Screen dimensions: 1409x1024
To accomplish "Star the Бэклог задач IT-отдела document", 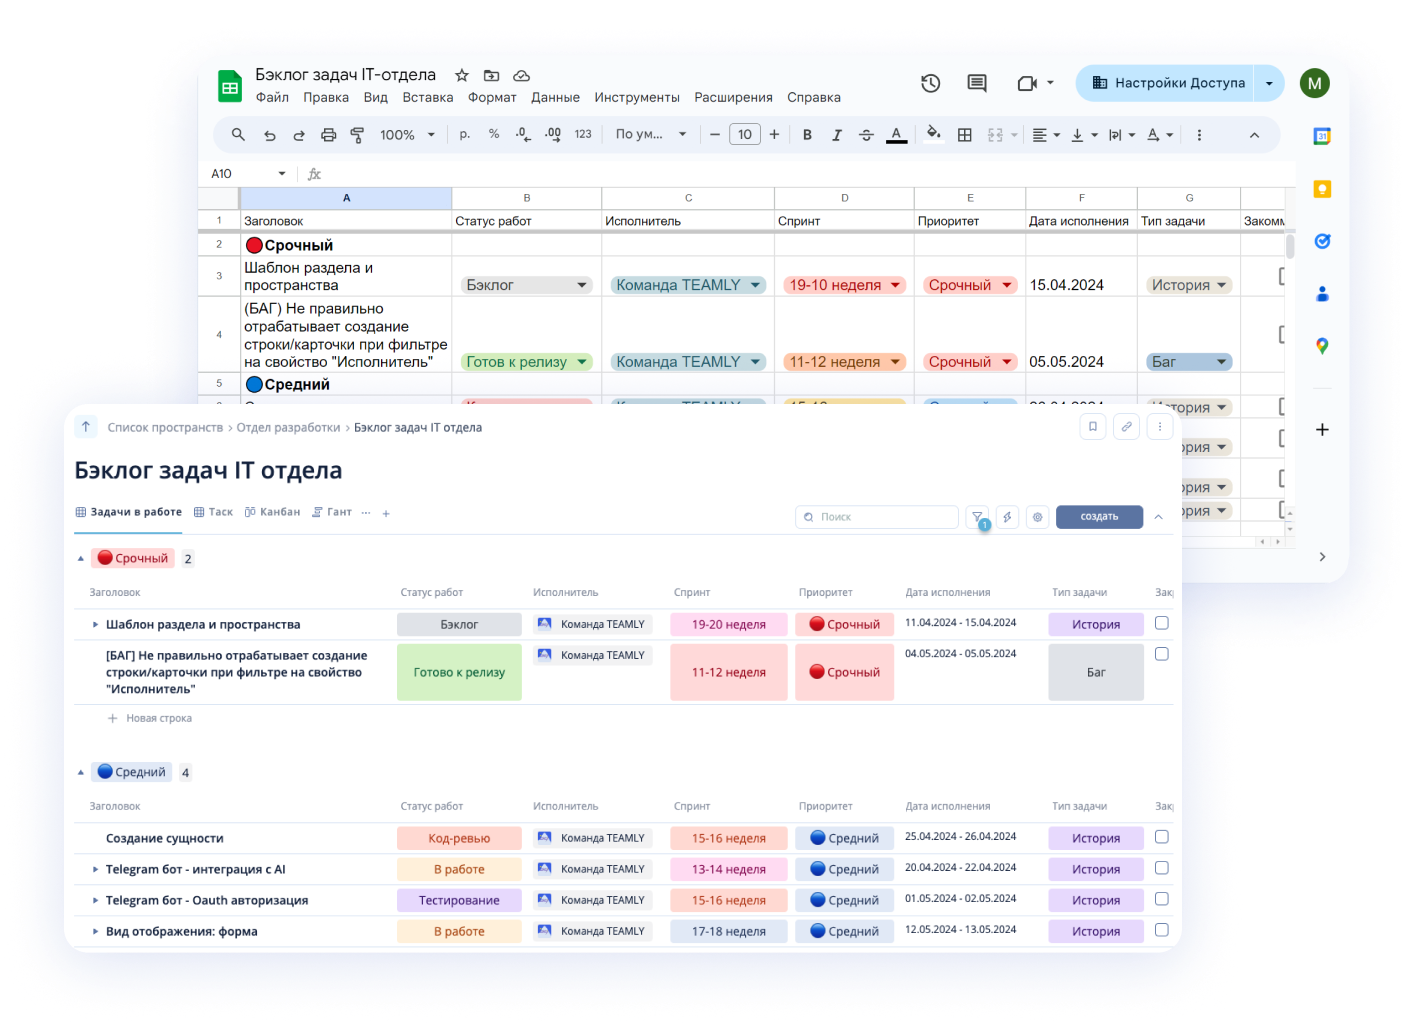I will pos(462,75).
